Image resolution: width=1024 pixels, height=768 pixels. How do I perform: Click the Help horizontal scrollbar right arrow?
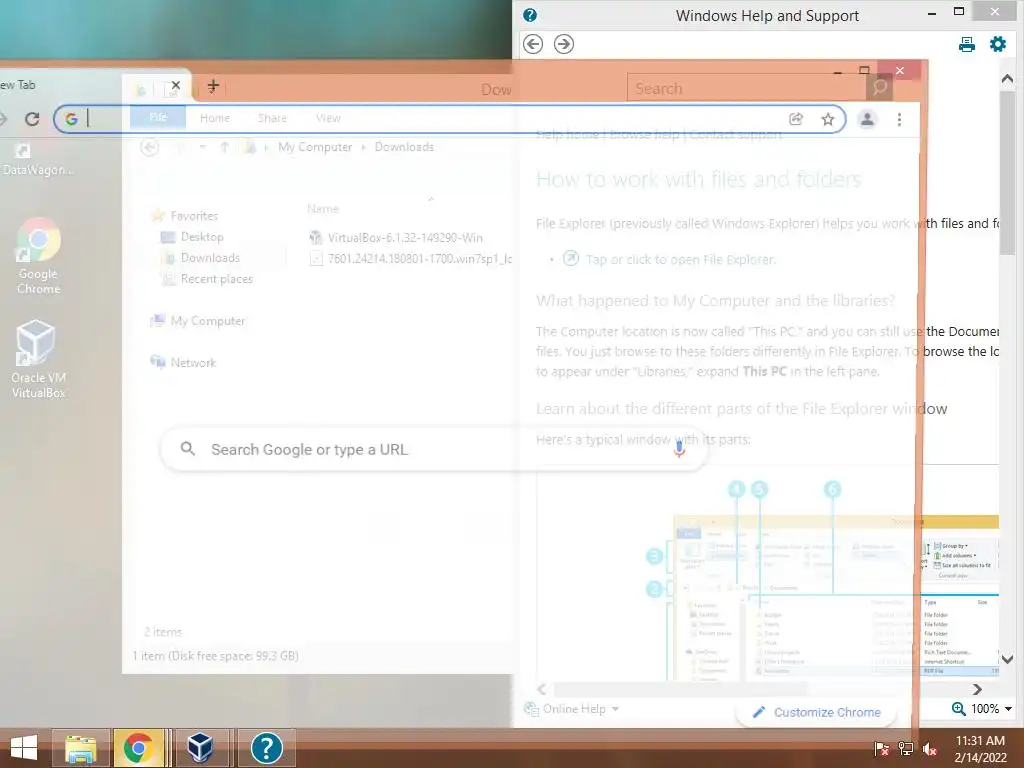(977, 689)
